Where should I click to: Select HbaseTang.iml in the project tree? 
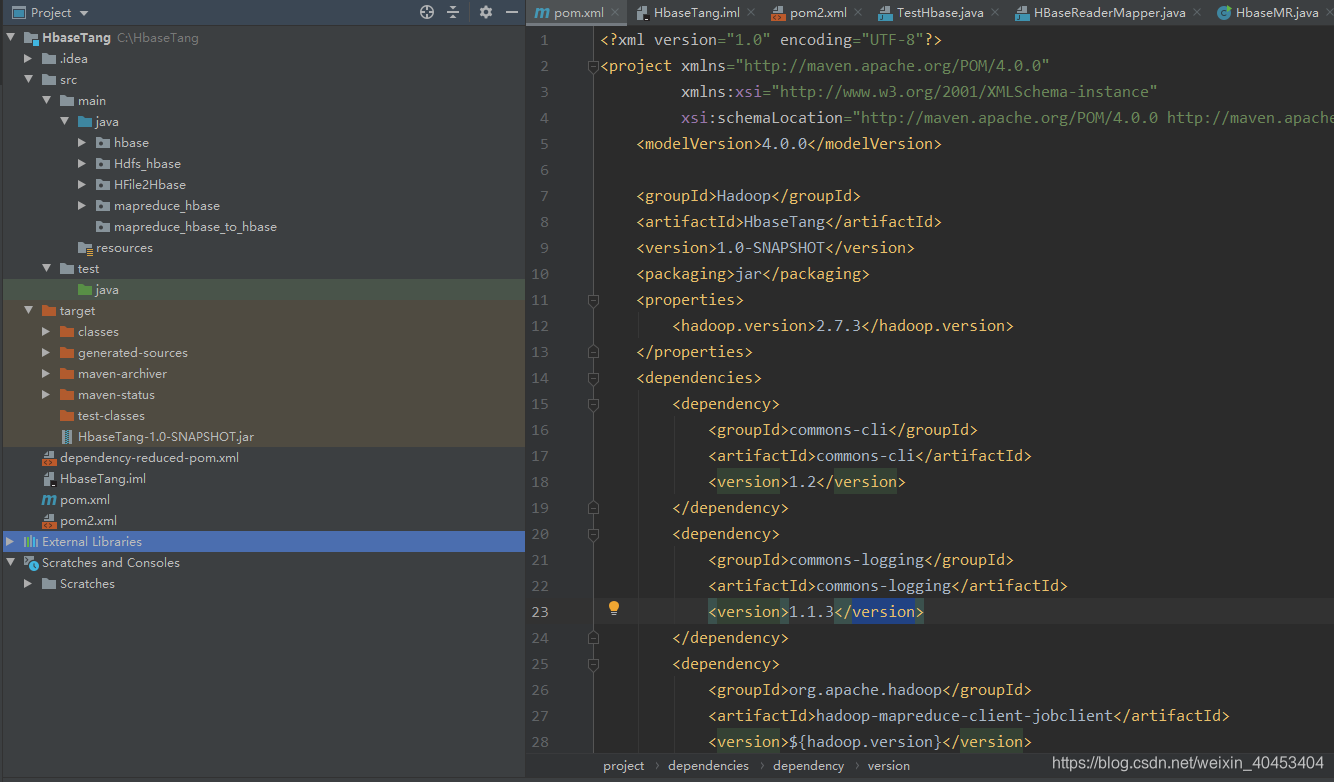(102, 479)
